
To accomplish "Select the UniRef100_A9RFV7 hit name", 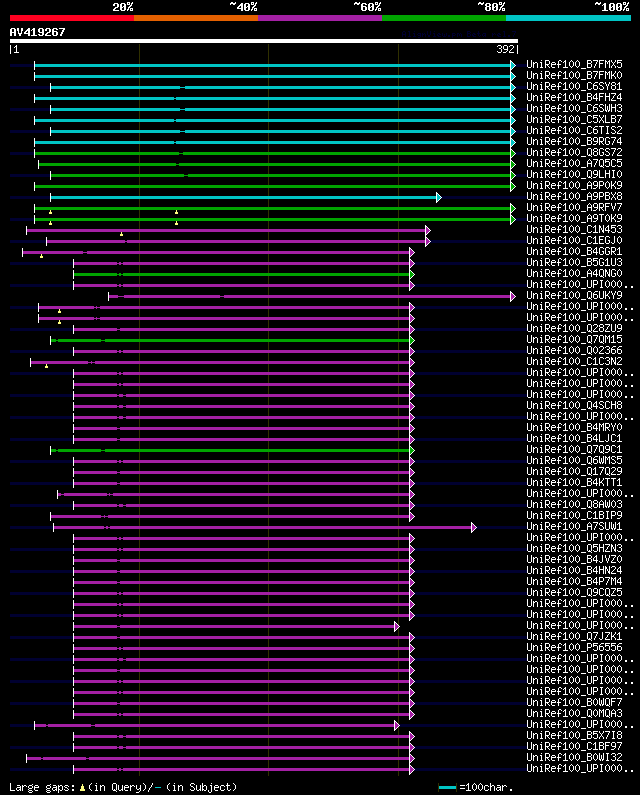I will 574,207.
